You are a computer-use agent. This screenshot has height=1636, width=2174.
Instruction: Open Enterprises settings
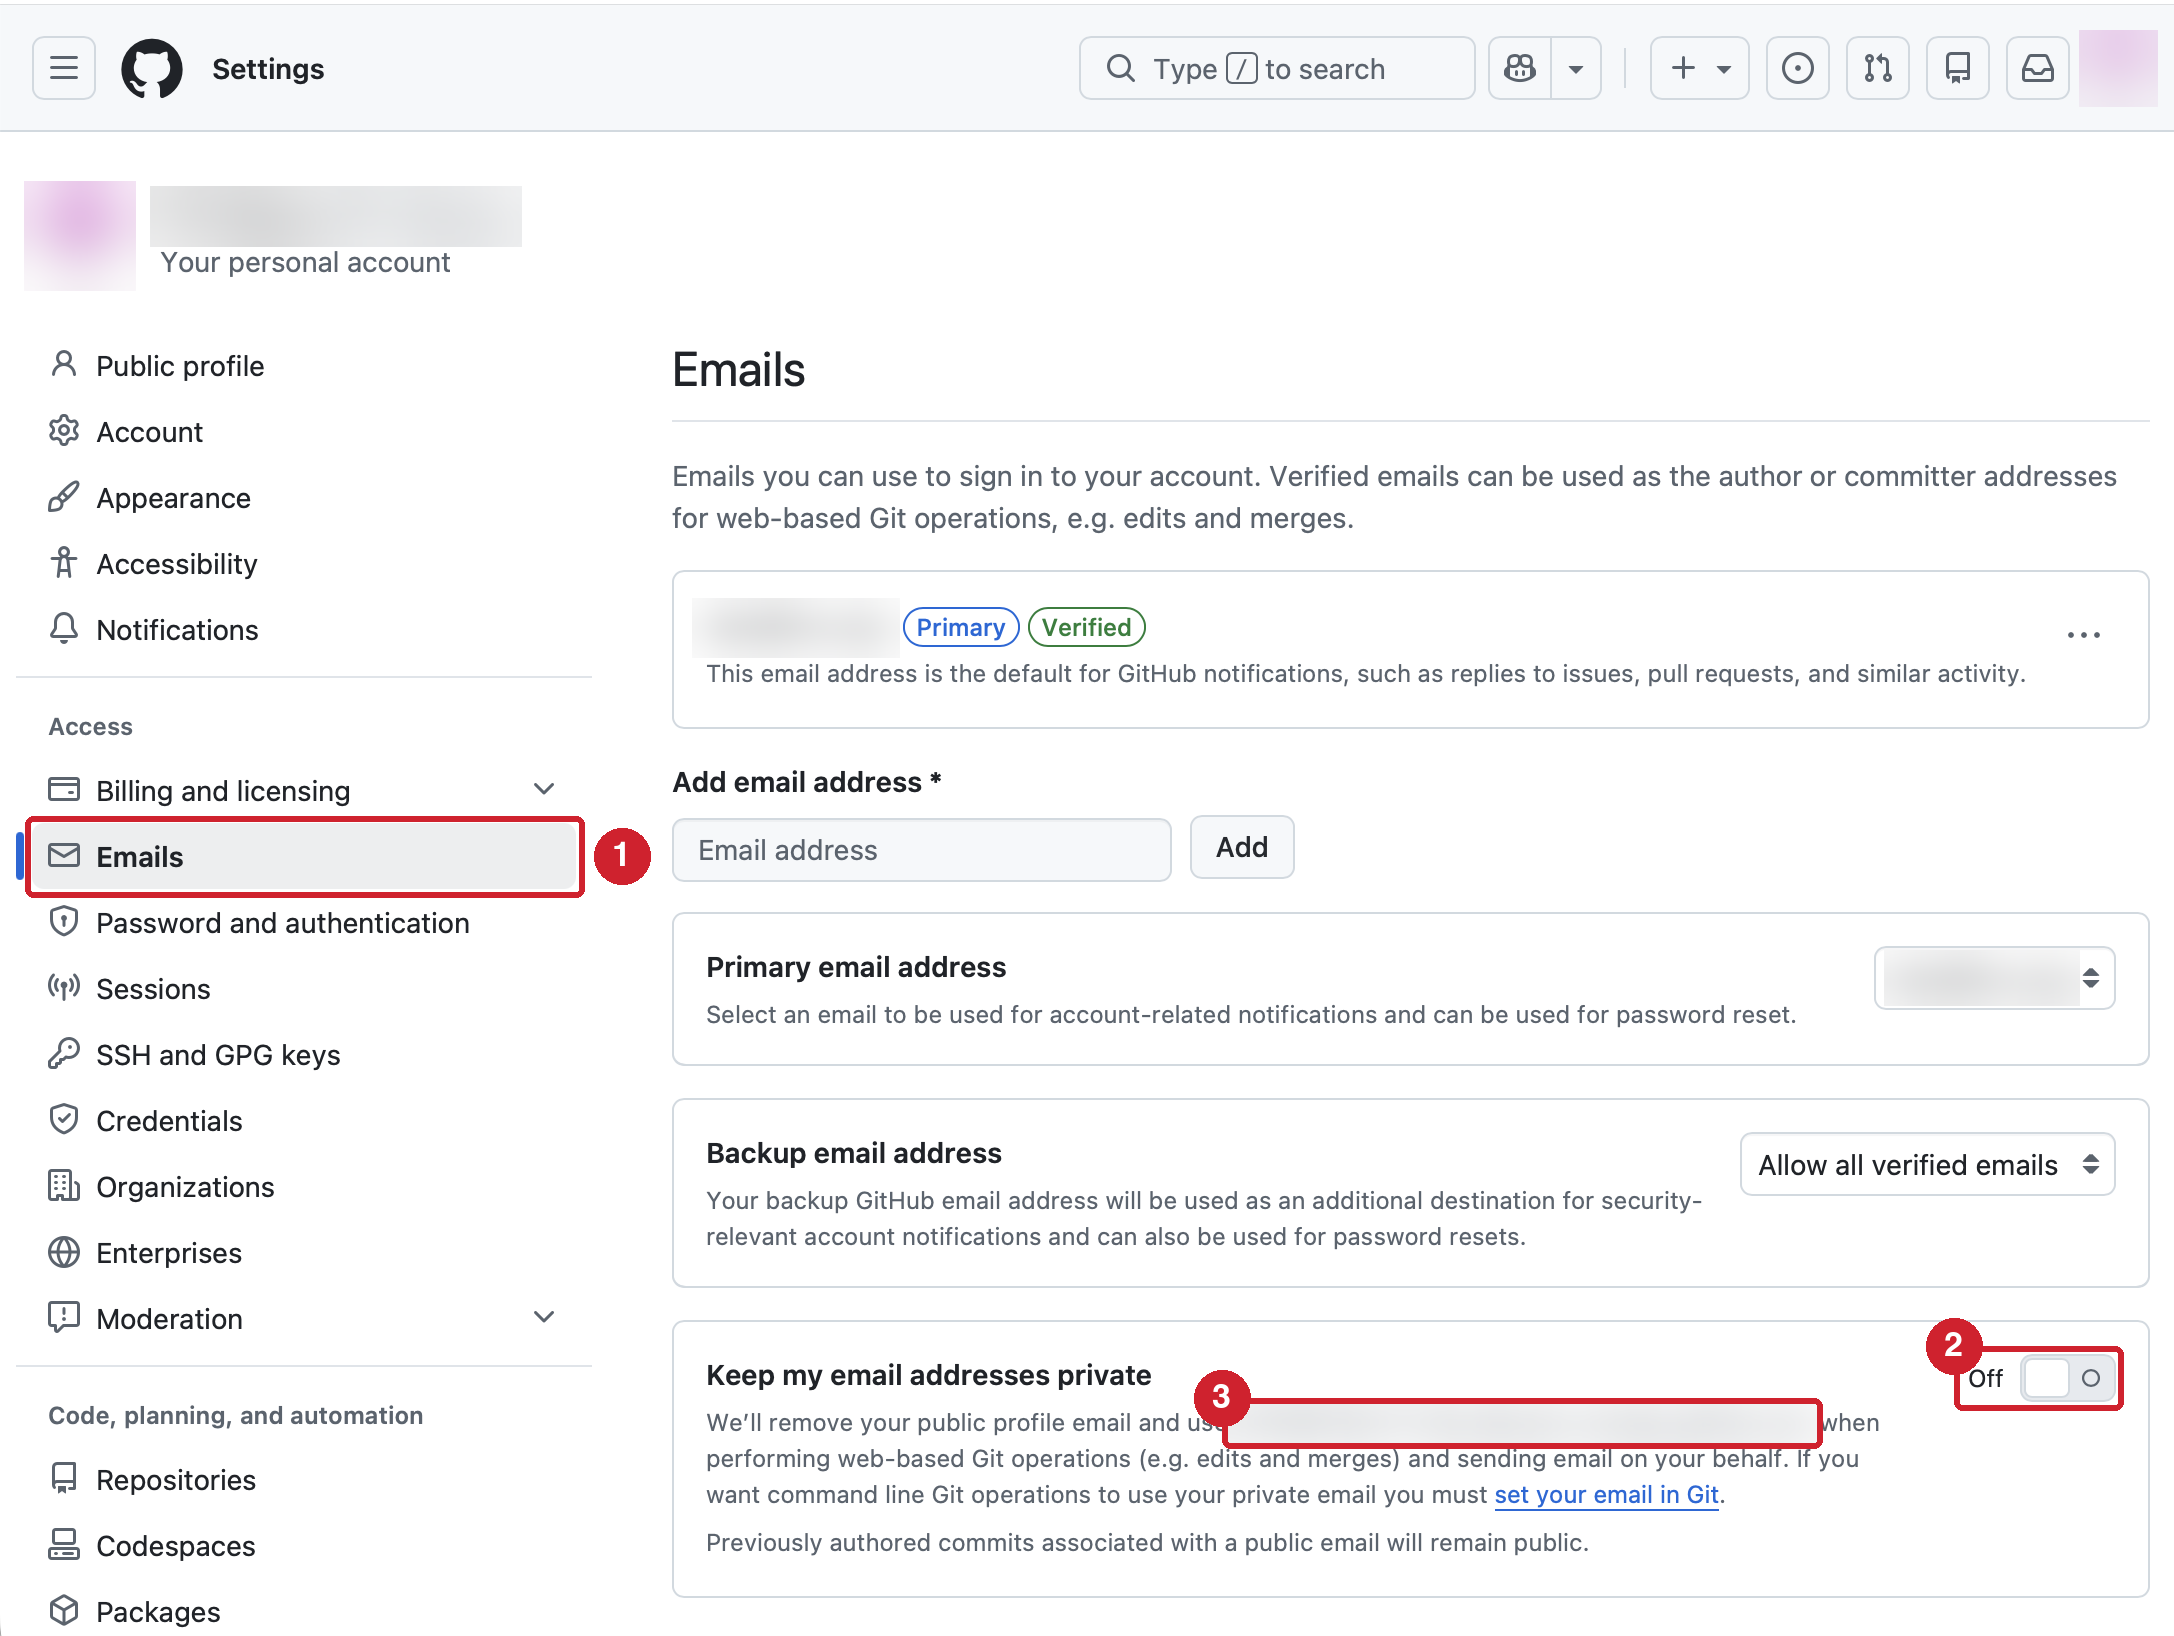coord(169,1253)
